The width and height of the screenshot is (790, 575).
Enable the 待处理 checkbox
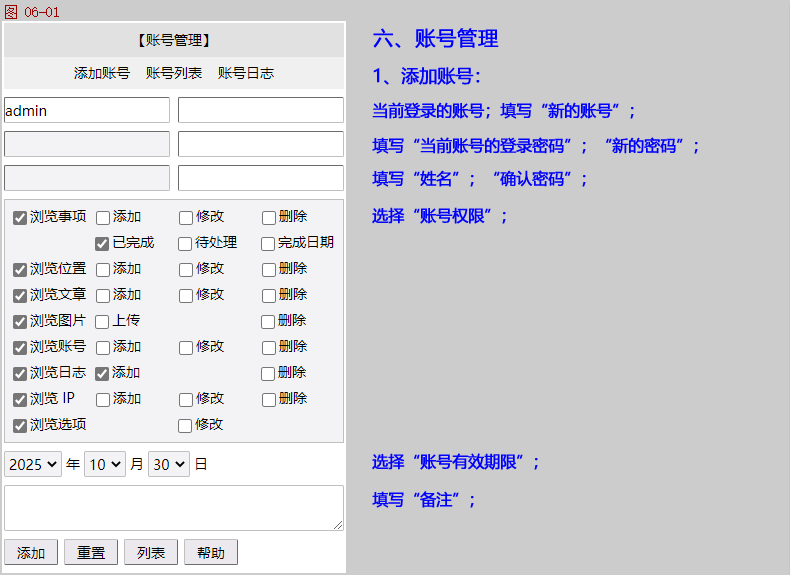[x=186, y=243]
